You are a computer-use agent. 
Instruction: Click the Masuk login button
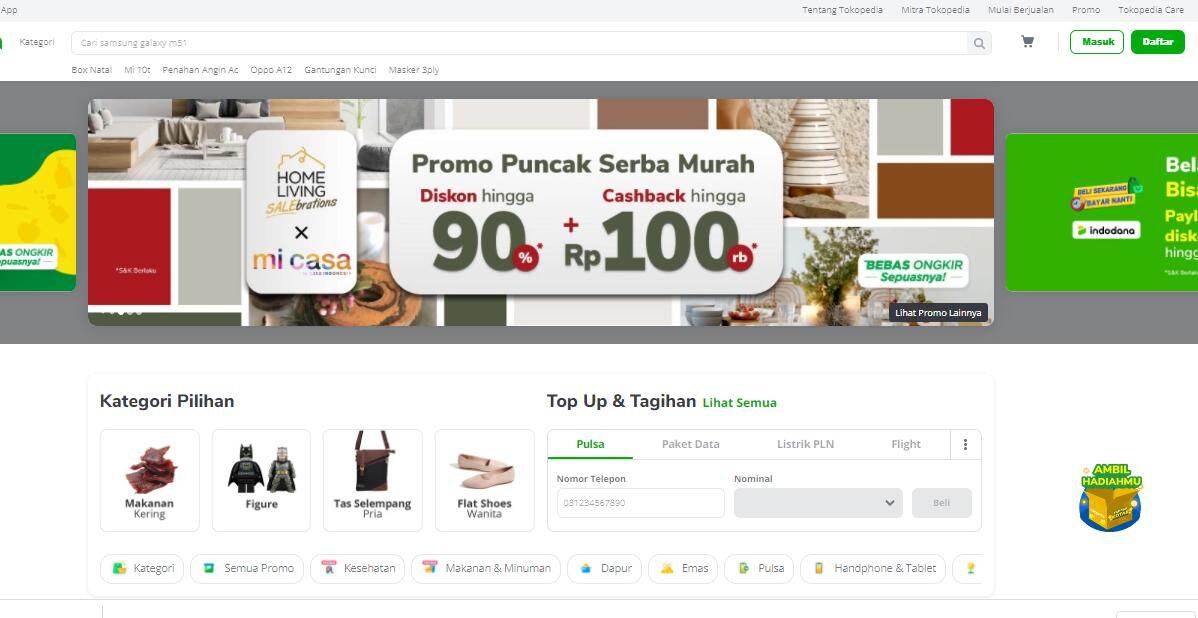pyautogui.click(x=1097, y=42)
